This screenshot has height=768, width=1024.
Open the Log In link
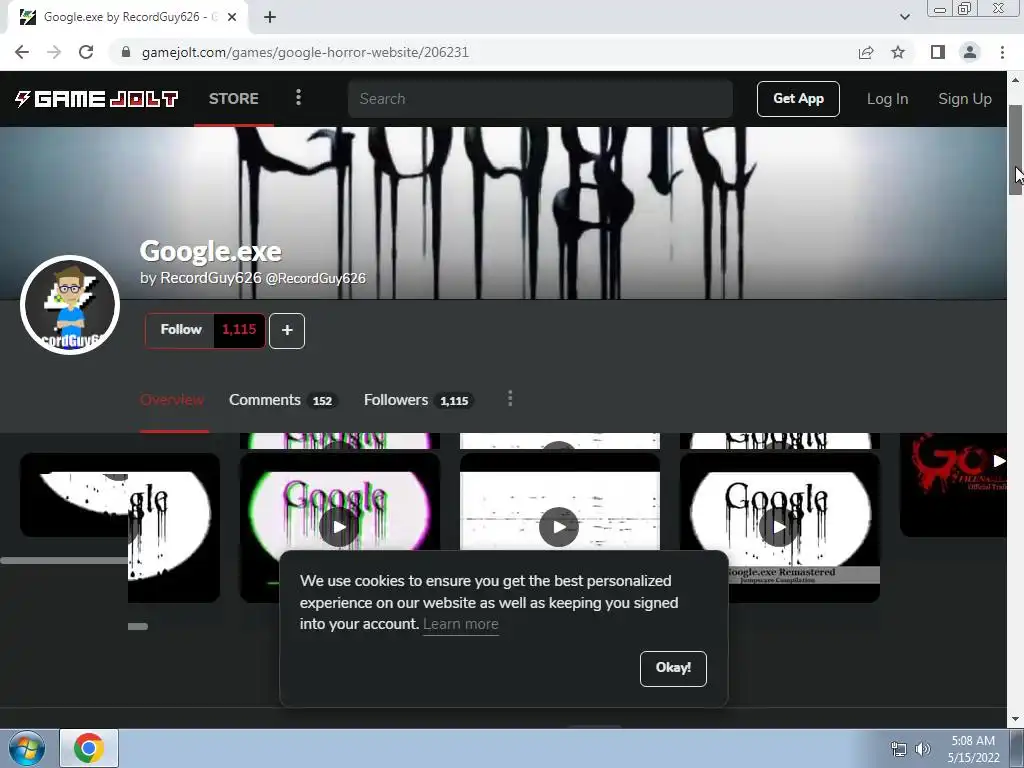pyautogui.click(x=887, y=99)
